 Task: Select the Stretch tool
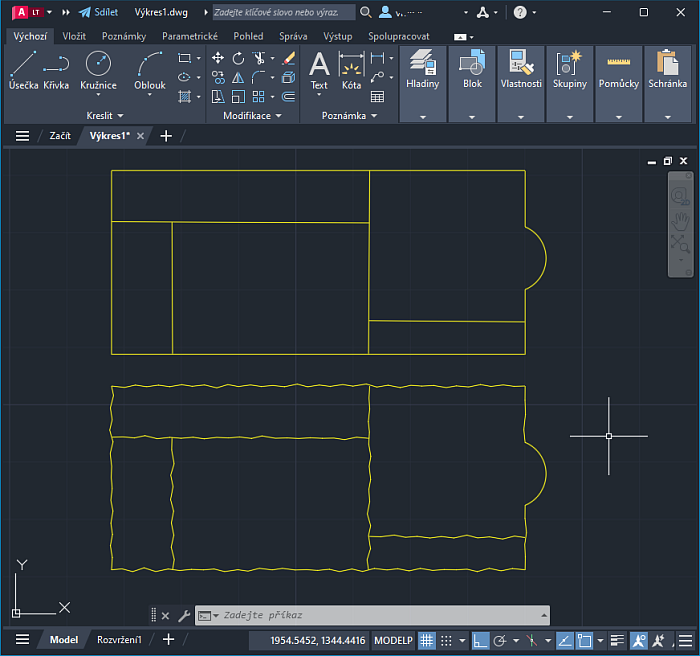point(218,96)
